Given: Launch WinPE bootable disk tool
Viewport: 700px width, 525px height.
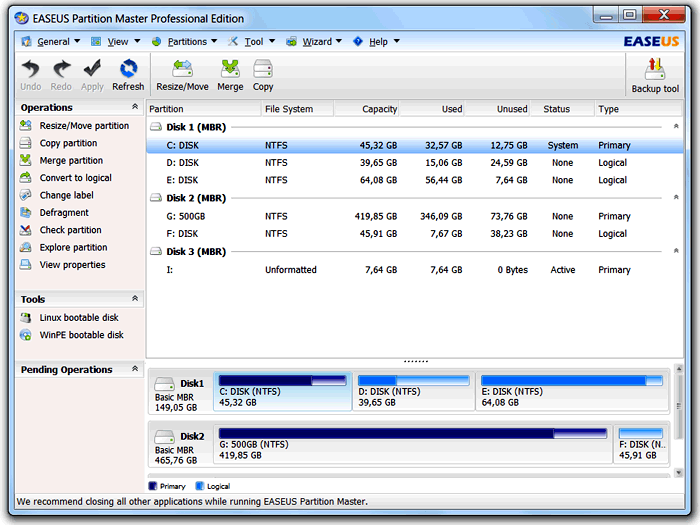Looking at the screenshot, I should (81, 335).
